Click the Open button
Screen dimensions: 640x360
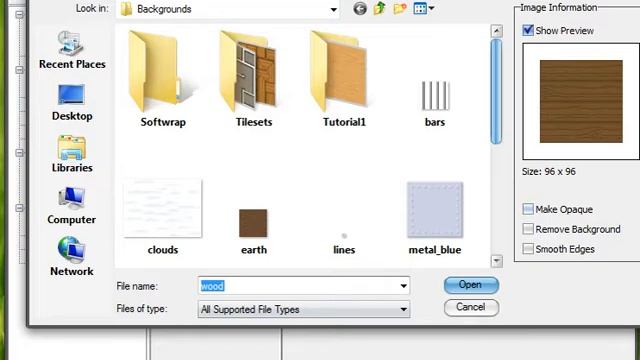pyautogui.click(x=471, y=285)
